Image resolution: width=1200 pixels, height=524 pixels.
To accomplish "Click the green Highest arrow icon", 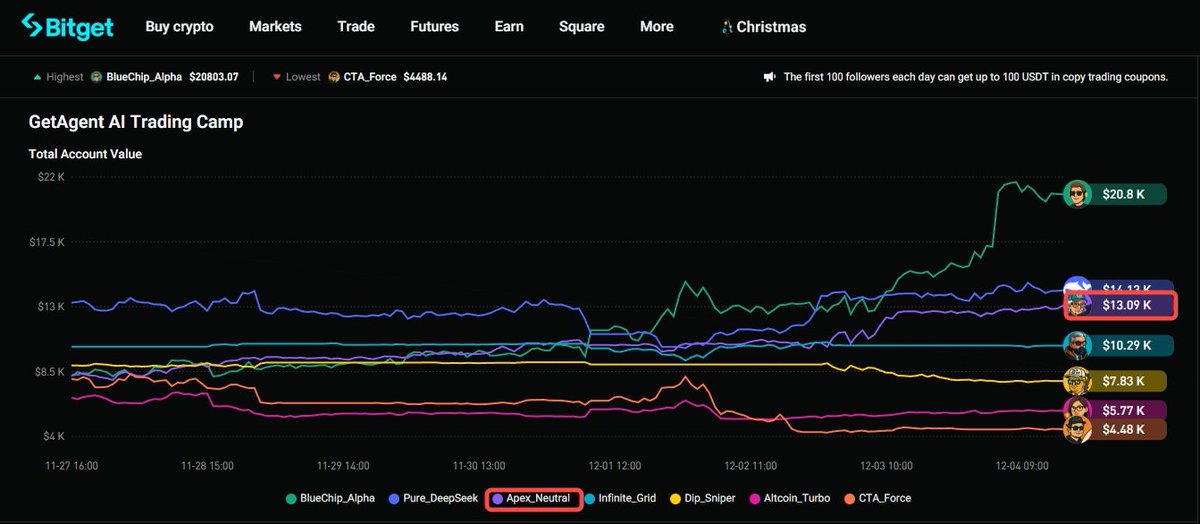I will tap(37, 76).
